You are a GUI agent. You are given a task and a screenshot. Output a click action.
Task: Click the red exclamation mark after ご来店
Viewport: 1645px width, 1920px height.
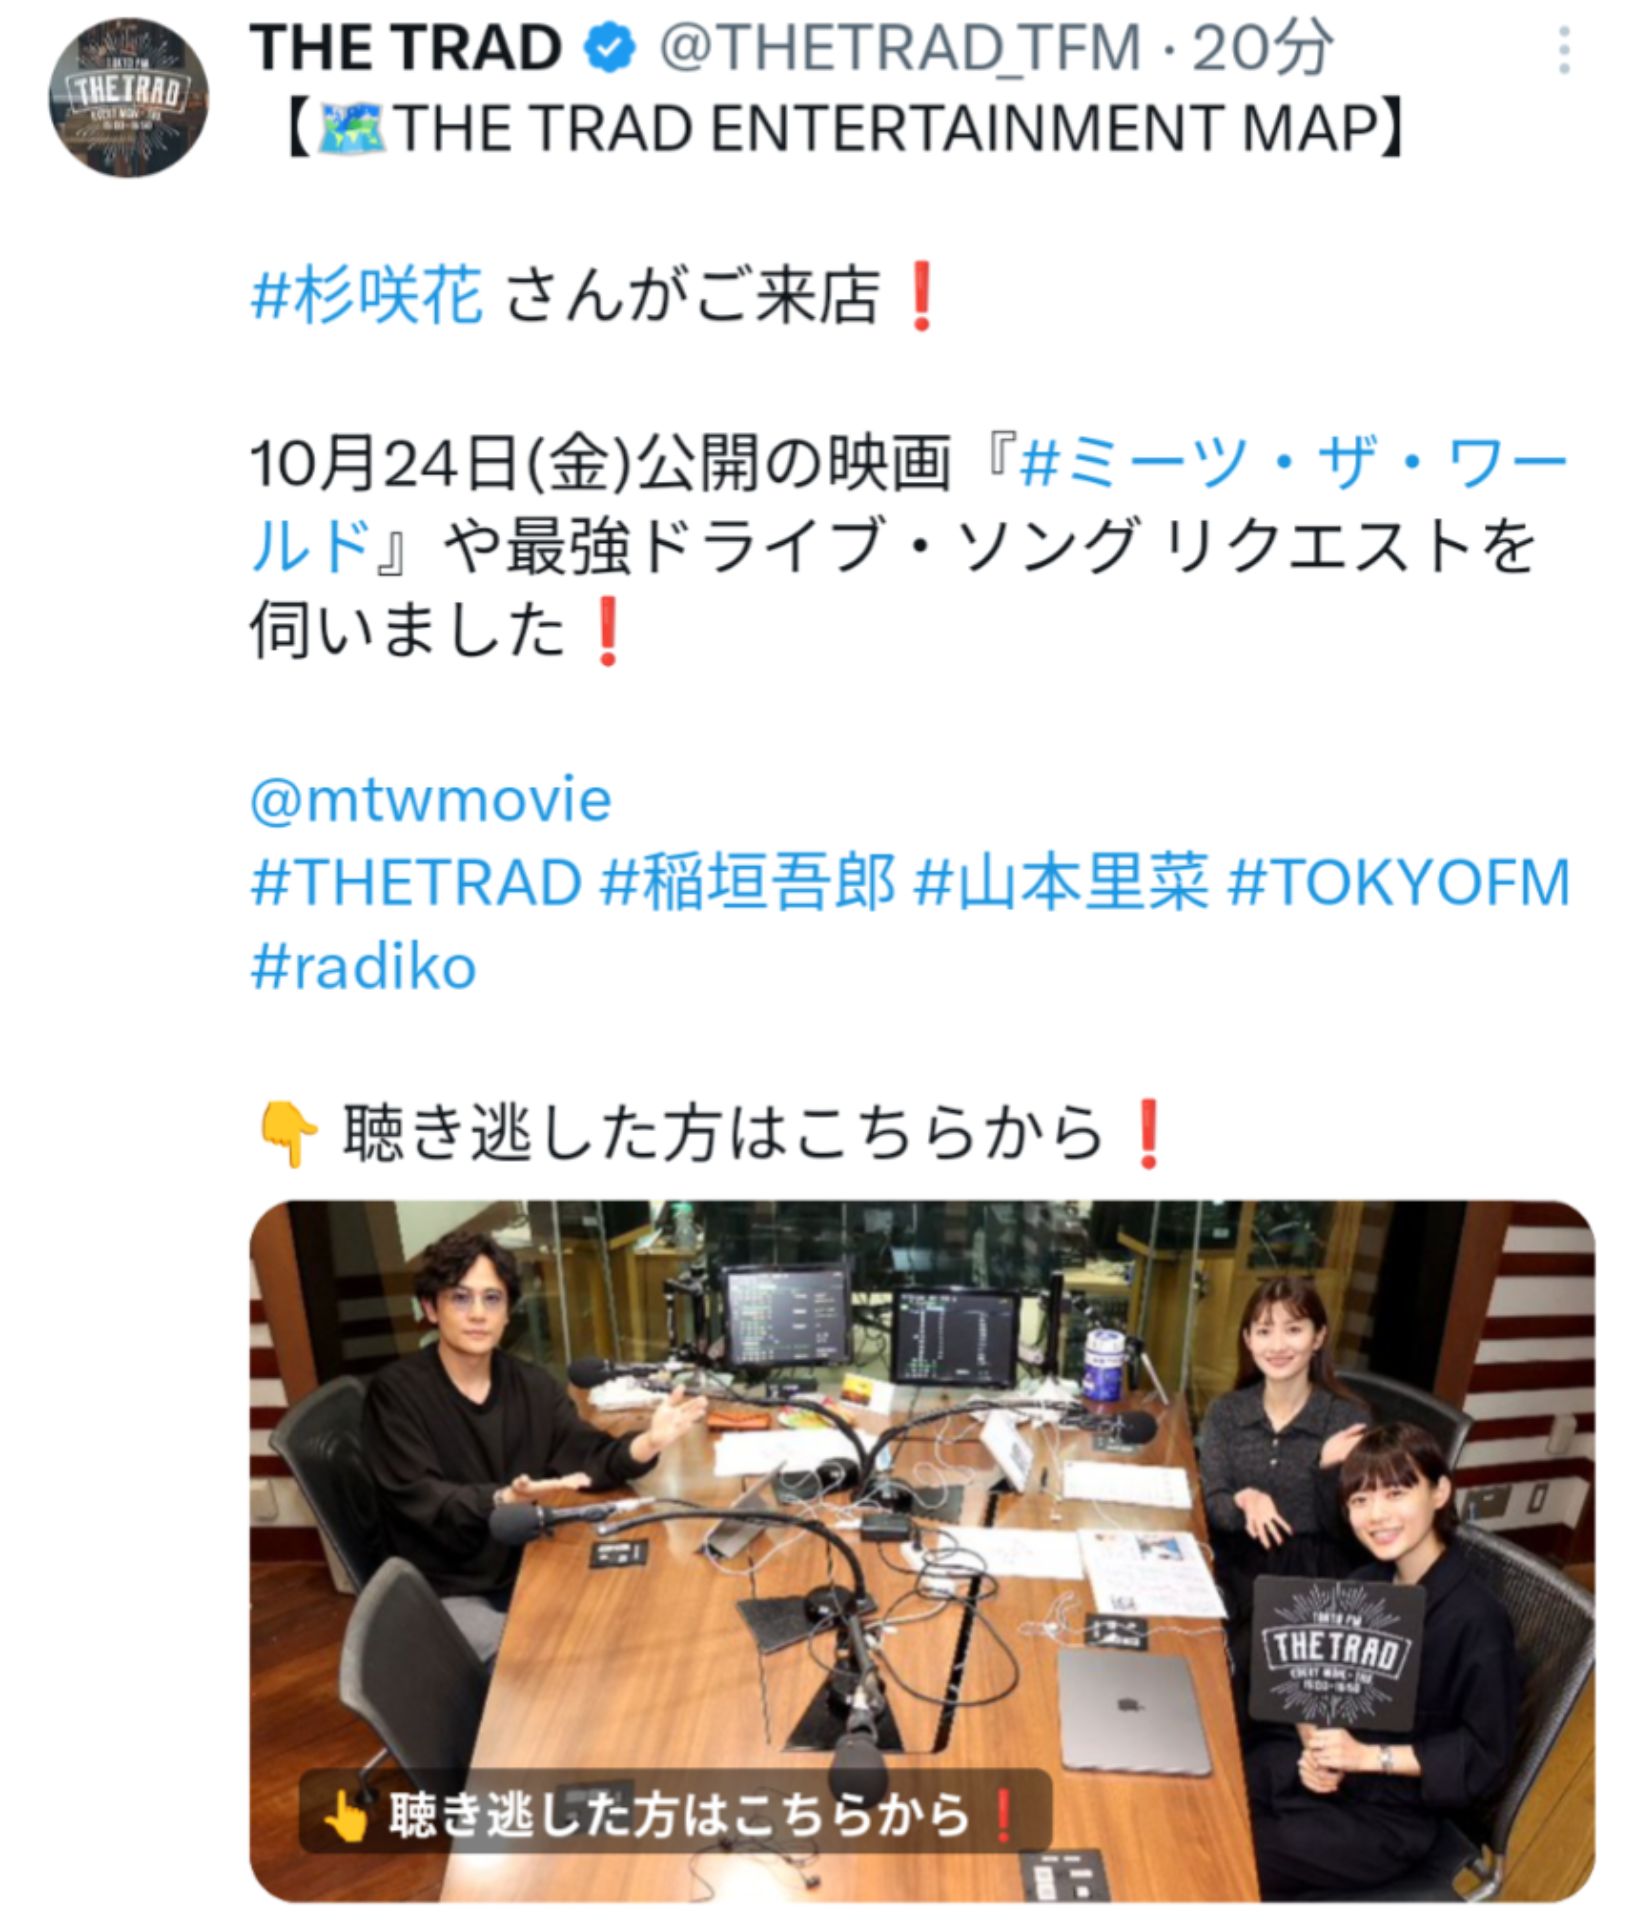point(920,297)
